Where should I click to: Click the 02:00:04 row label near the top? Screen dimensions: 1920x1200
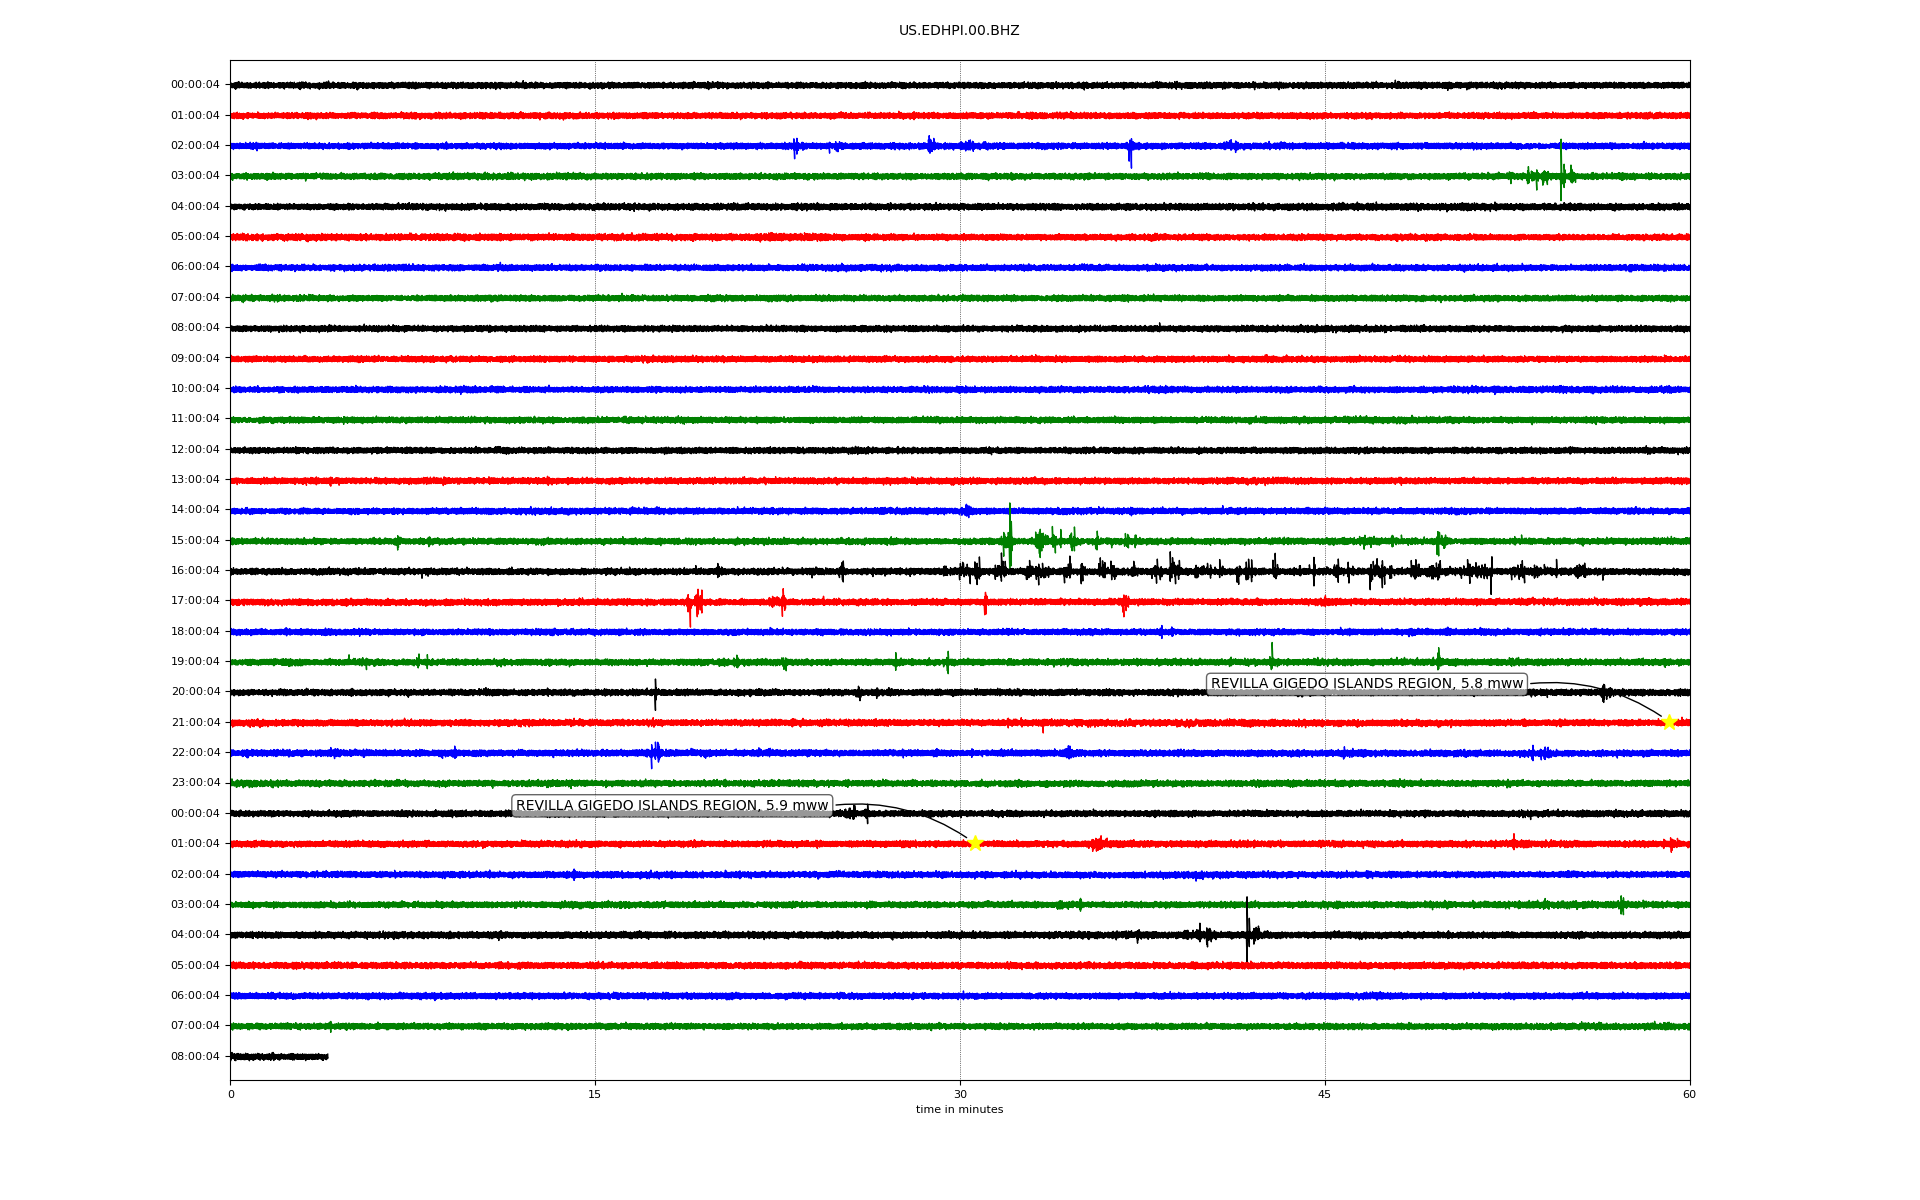[195, 146]
